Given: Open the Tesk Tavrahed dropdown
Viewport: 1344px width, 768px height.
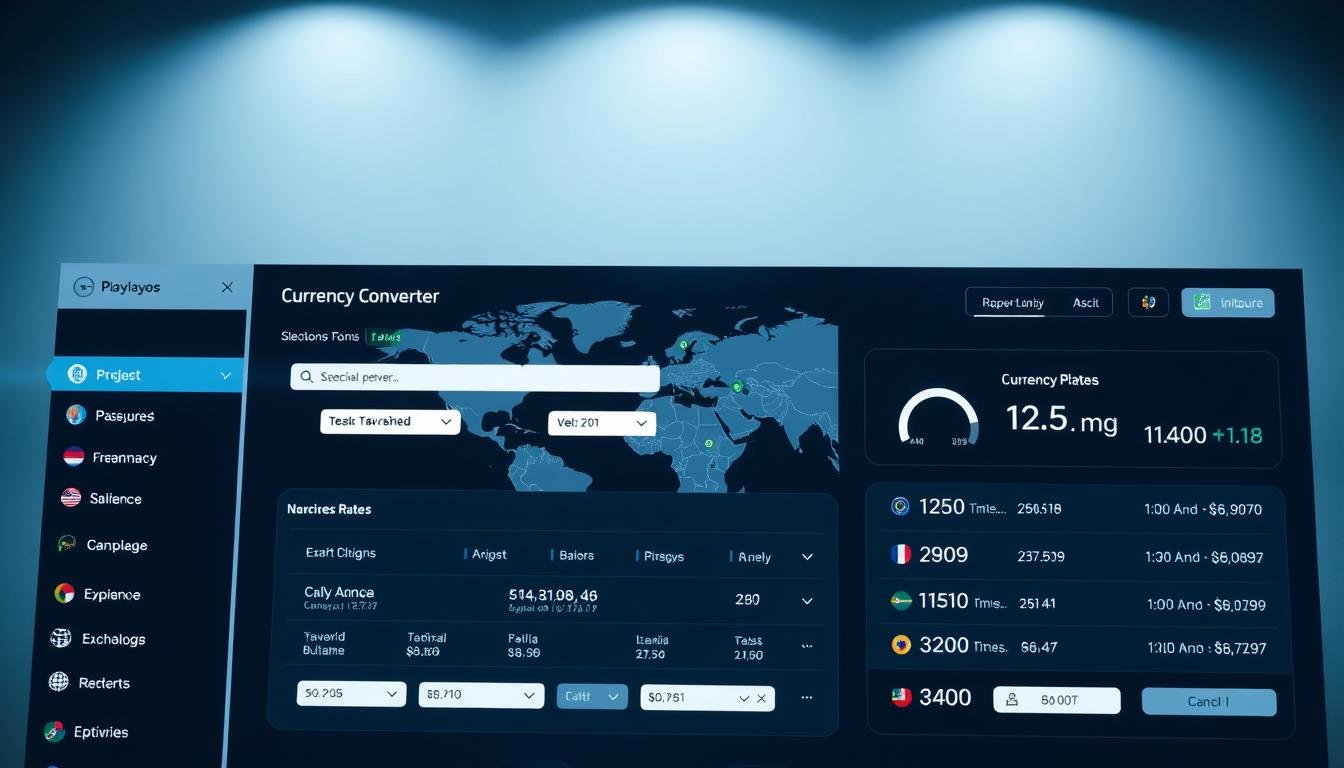Looking at the screenshot, I should pyautogui.click(x=390, y=422).
